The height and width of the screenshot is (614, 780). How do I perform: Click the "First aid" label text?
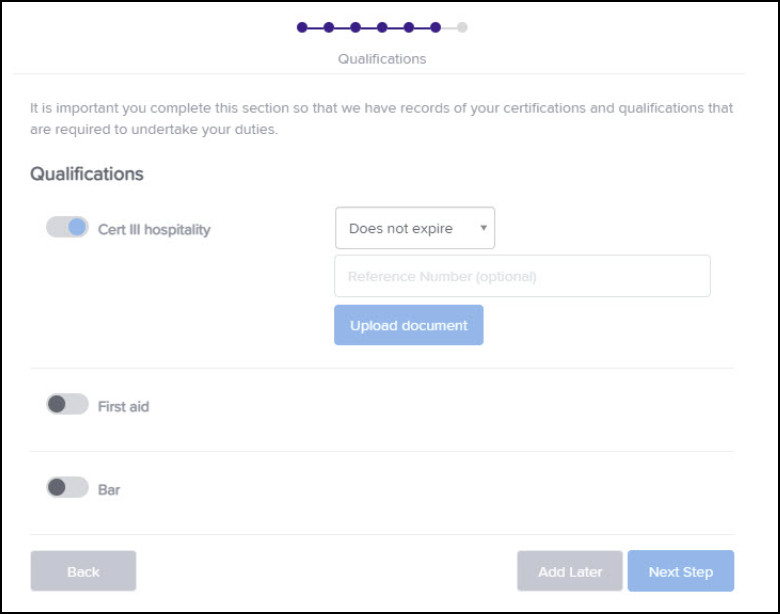click(x=123, y=407)
